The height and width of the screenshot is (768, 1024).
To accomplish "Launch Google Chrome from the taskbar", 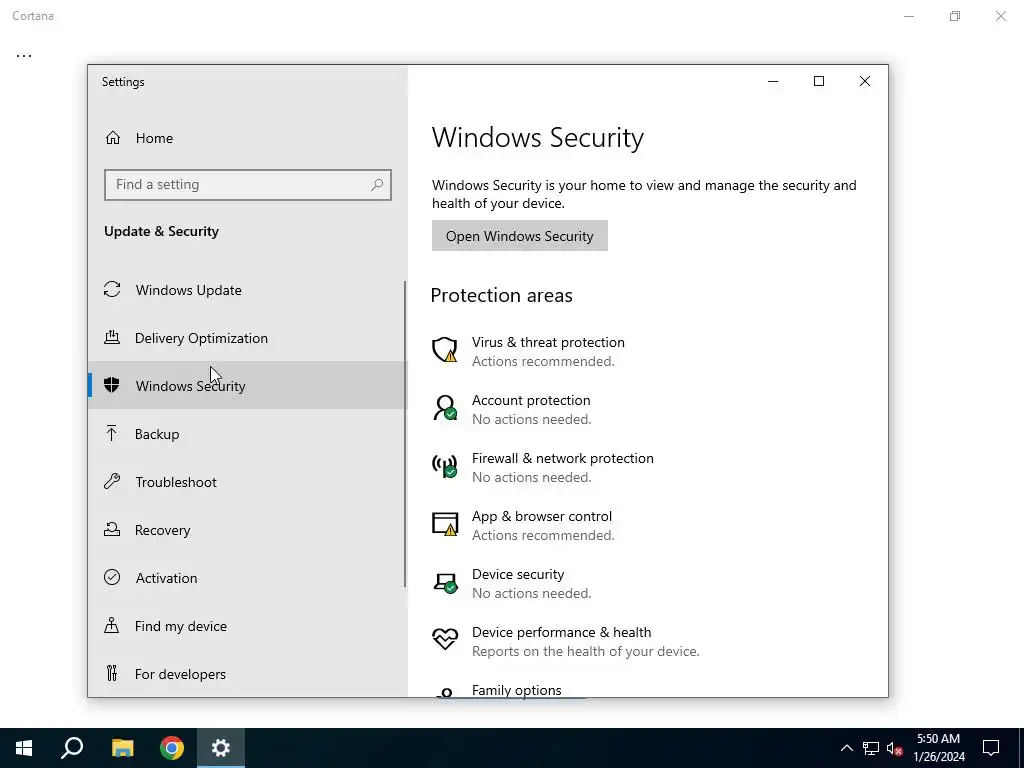I will pos(172,748).
